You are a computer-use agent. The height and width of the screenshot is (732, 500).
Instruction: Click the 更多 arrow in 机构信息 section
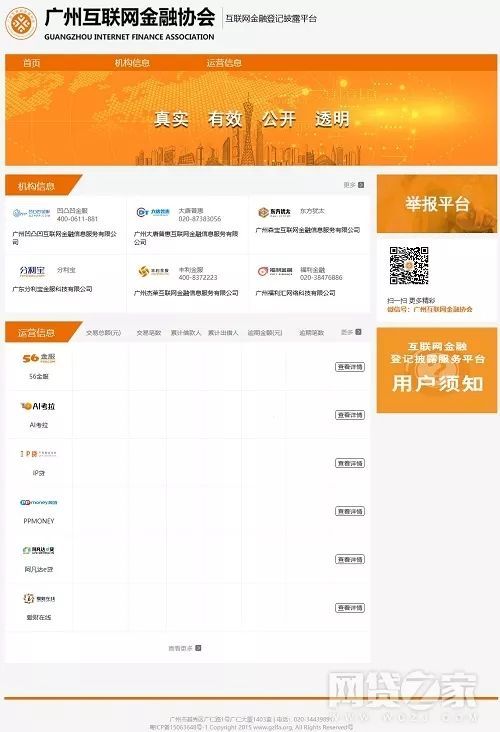pos(361,185)
